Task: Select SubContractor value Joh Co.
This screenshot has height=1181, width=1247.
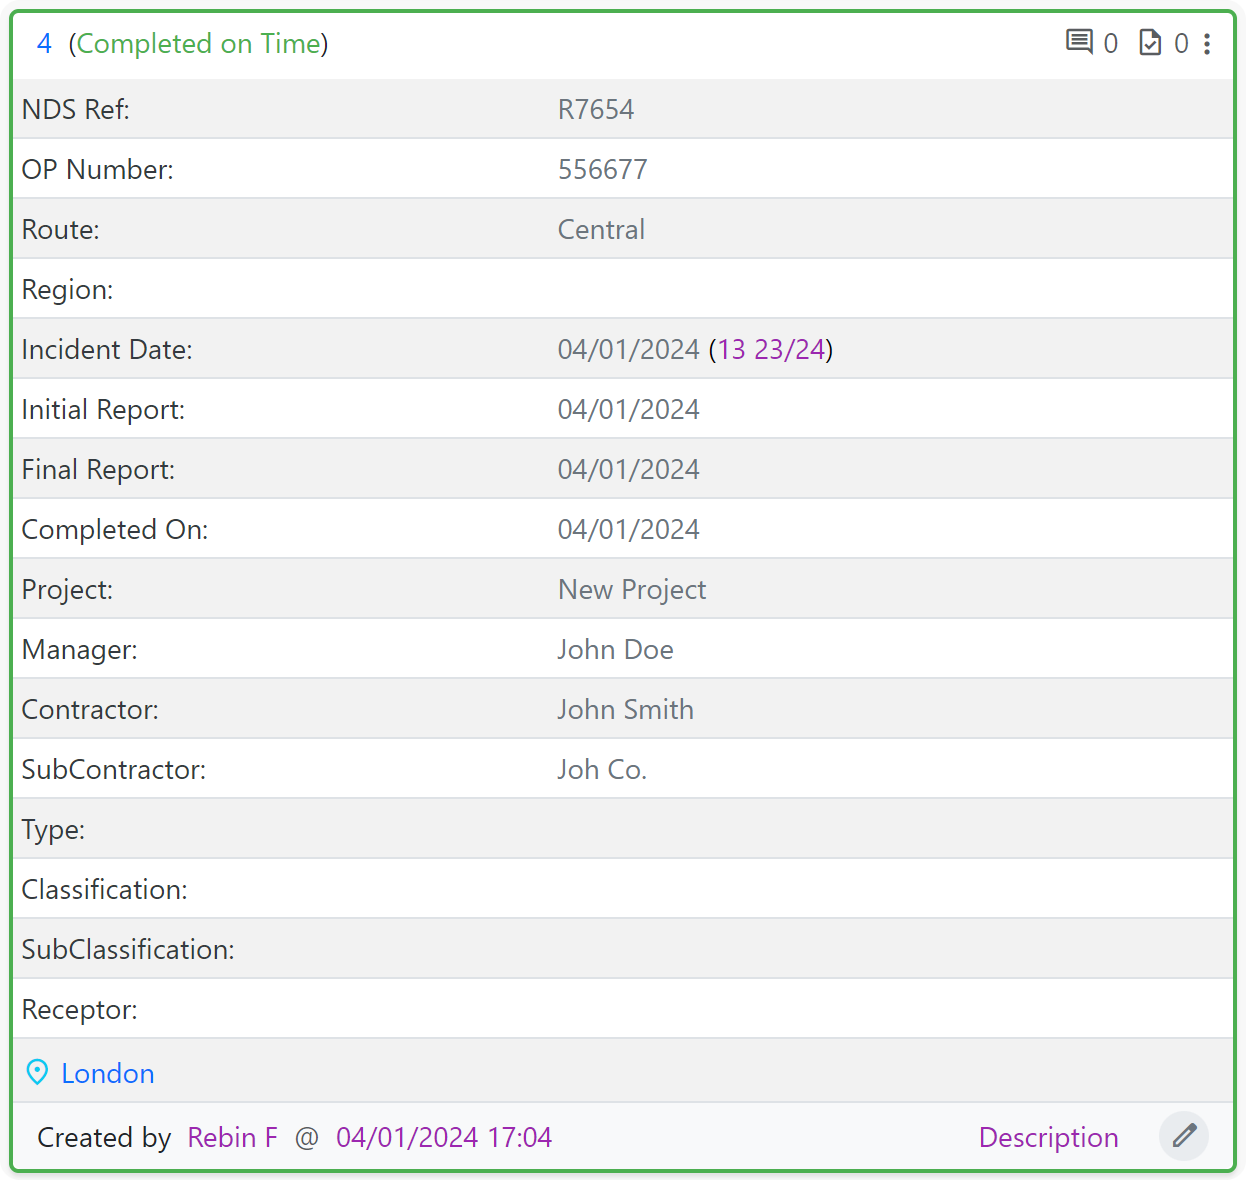Action: (602, 769)
